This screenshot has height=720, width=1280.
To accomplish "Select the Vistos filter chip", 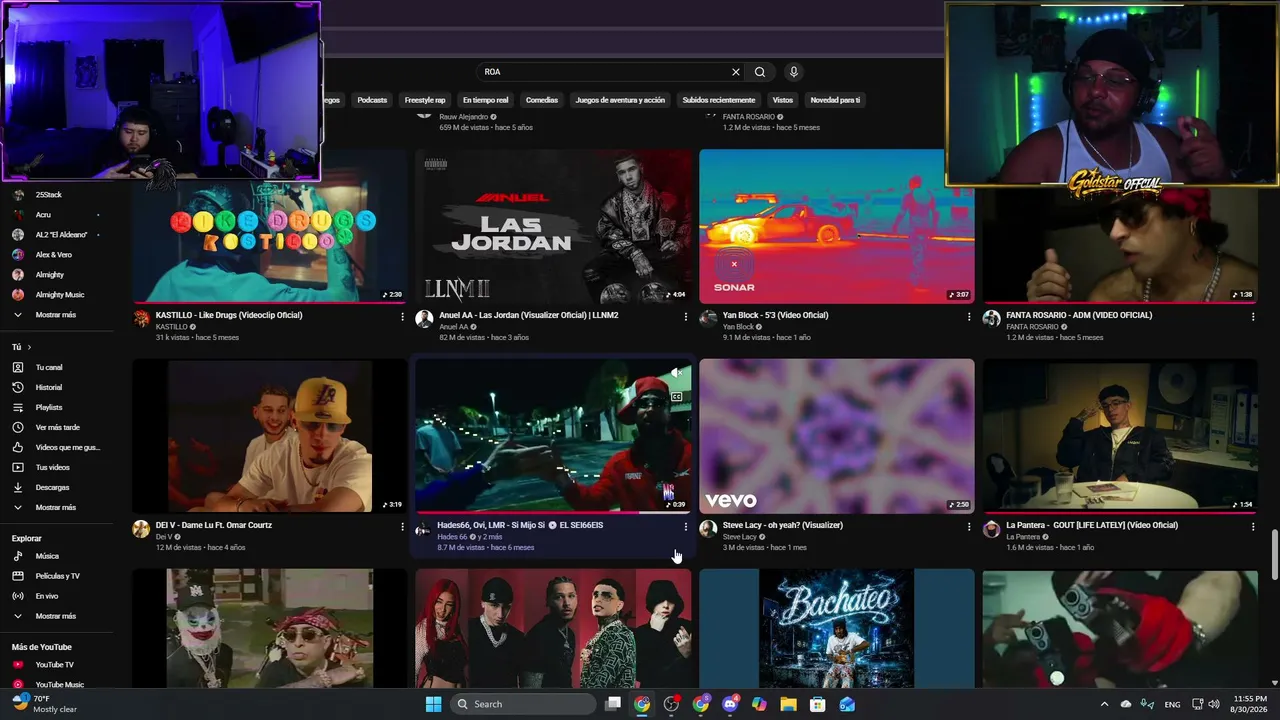I will [x=783, y=100].
